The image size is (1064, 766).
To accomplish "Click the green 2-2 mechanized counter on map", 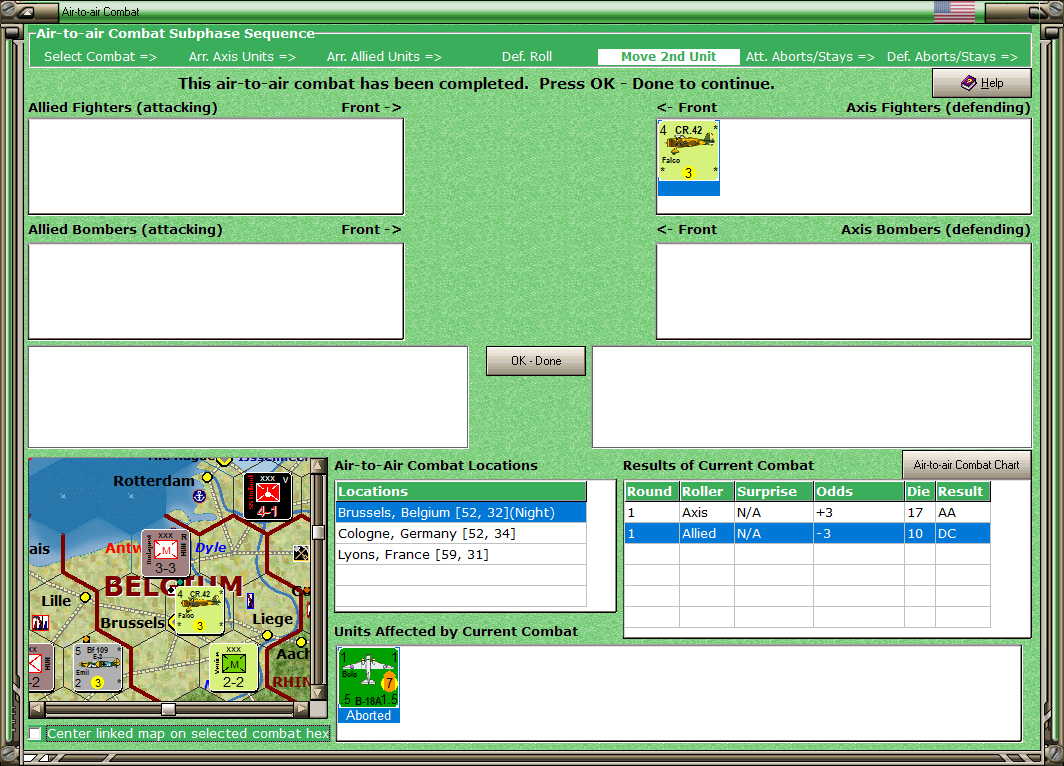I will point(233,668).
